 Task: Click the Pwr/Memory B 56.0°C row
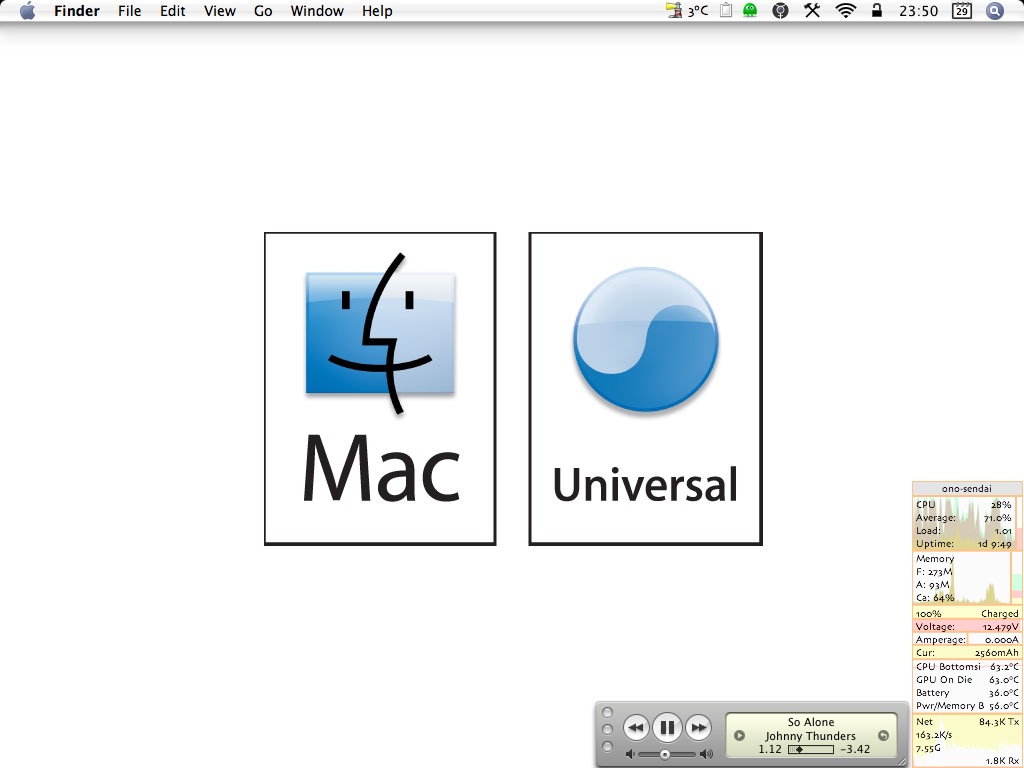967,706
